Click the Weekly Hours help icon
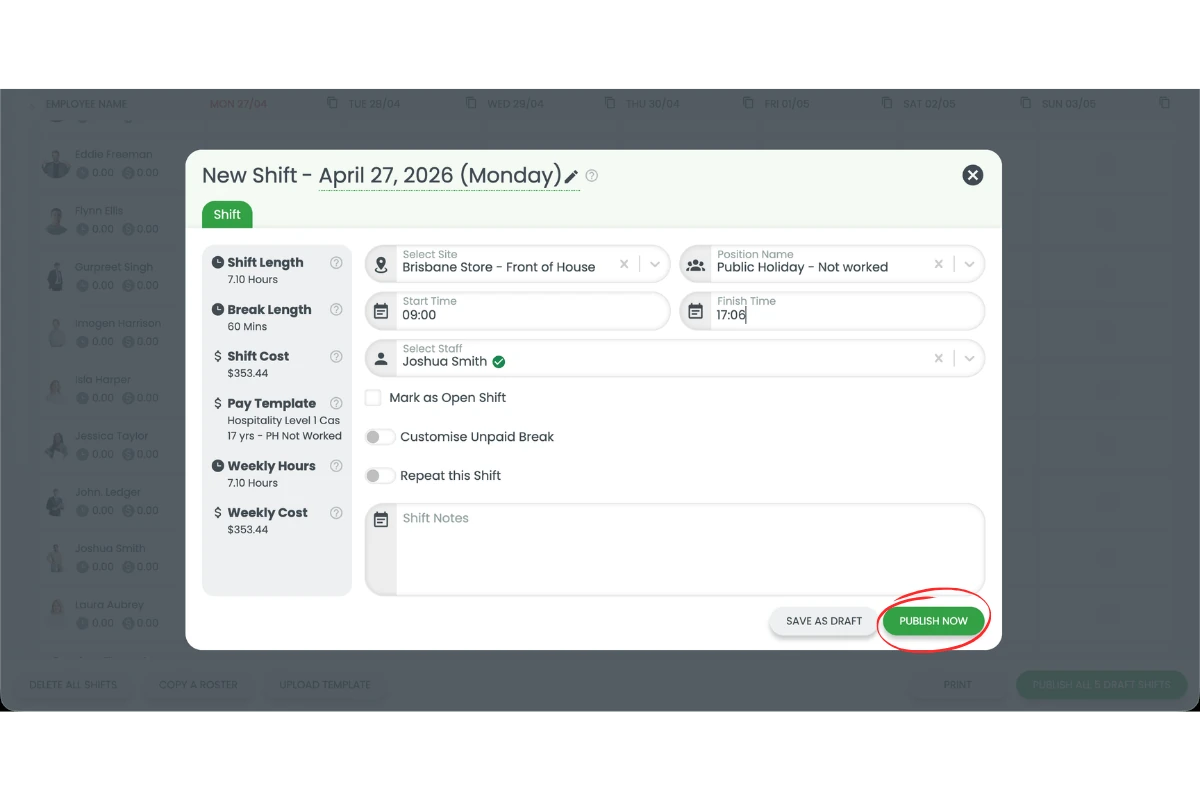This screenshot has height=800, width=1200. click(336, 466)
